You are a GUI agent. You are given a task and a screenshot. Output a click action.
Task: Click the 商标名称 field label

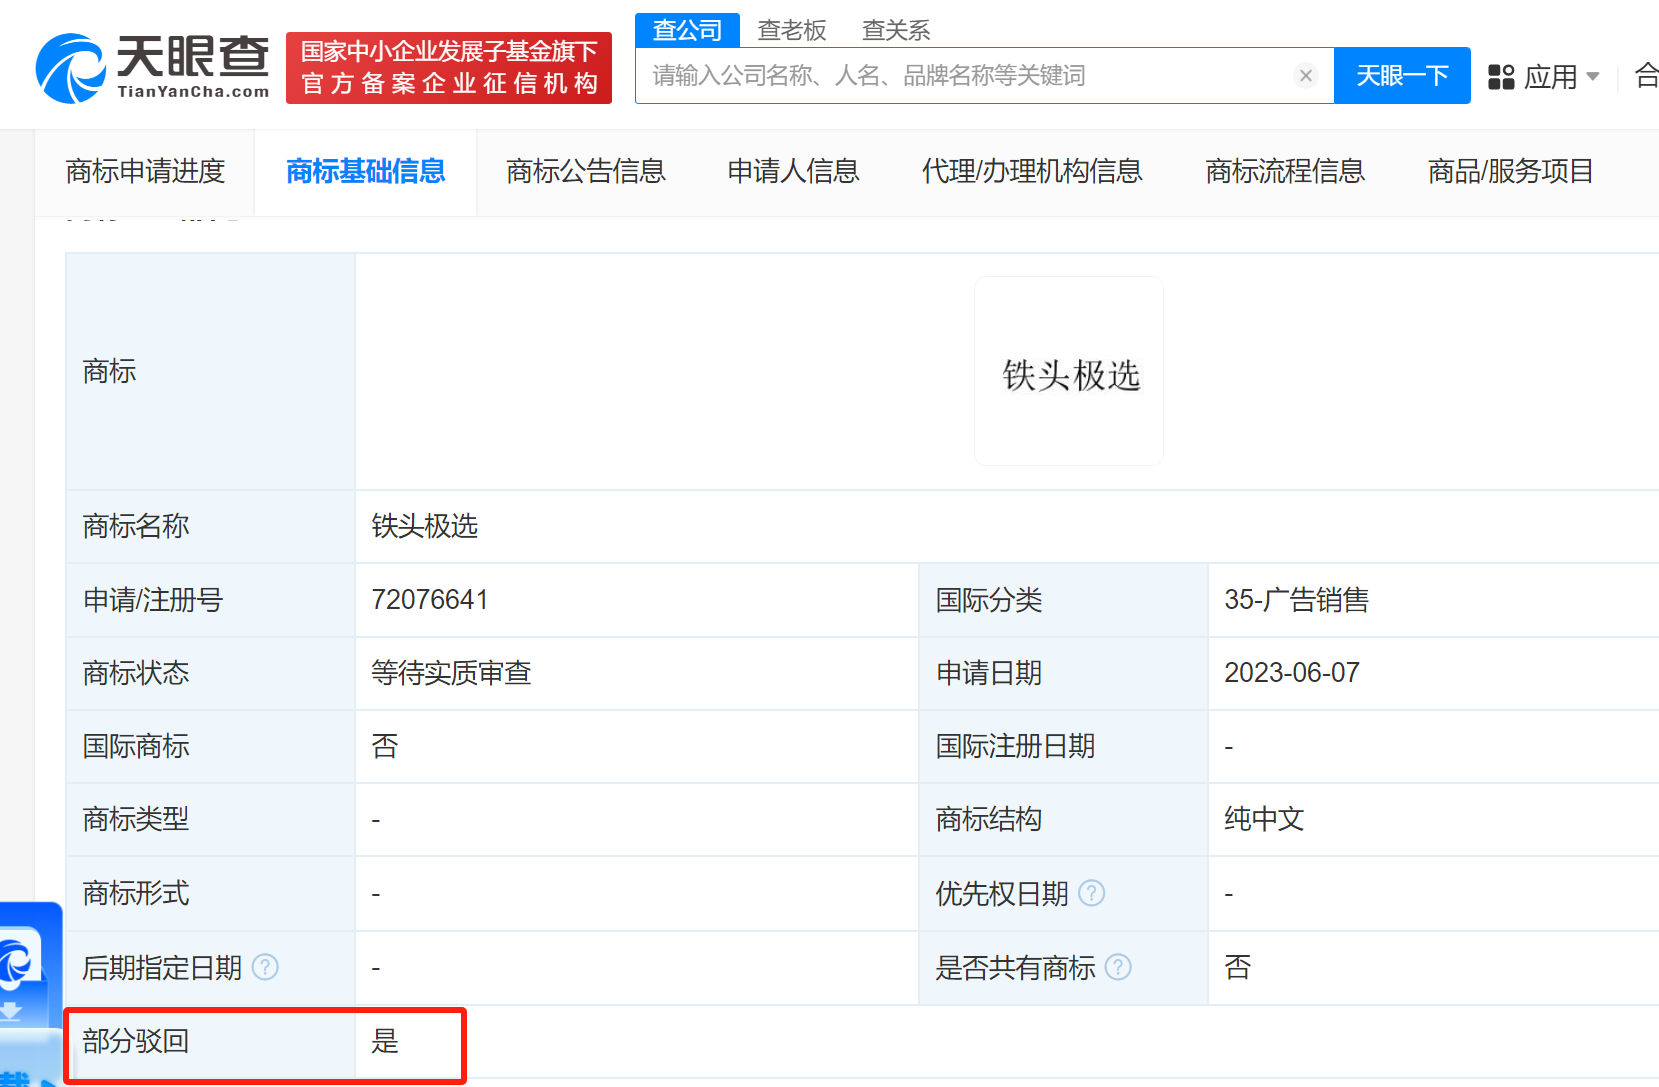[136, 526]
